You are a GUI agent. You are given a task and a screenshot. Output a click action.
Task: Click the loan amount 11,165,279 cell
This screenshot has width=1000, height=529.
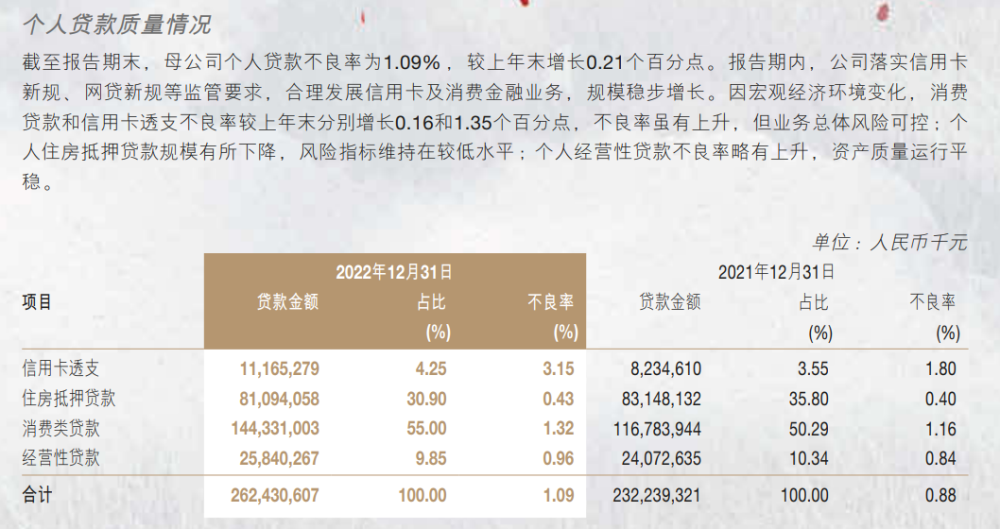pyautogui.click(x=279, y=369)
